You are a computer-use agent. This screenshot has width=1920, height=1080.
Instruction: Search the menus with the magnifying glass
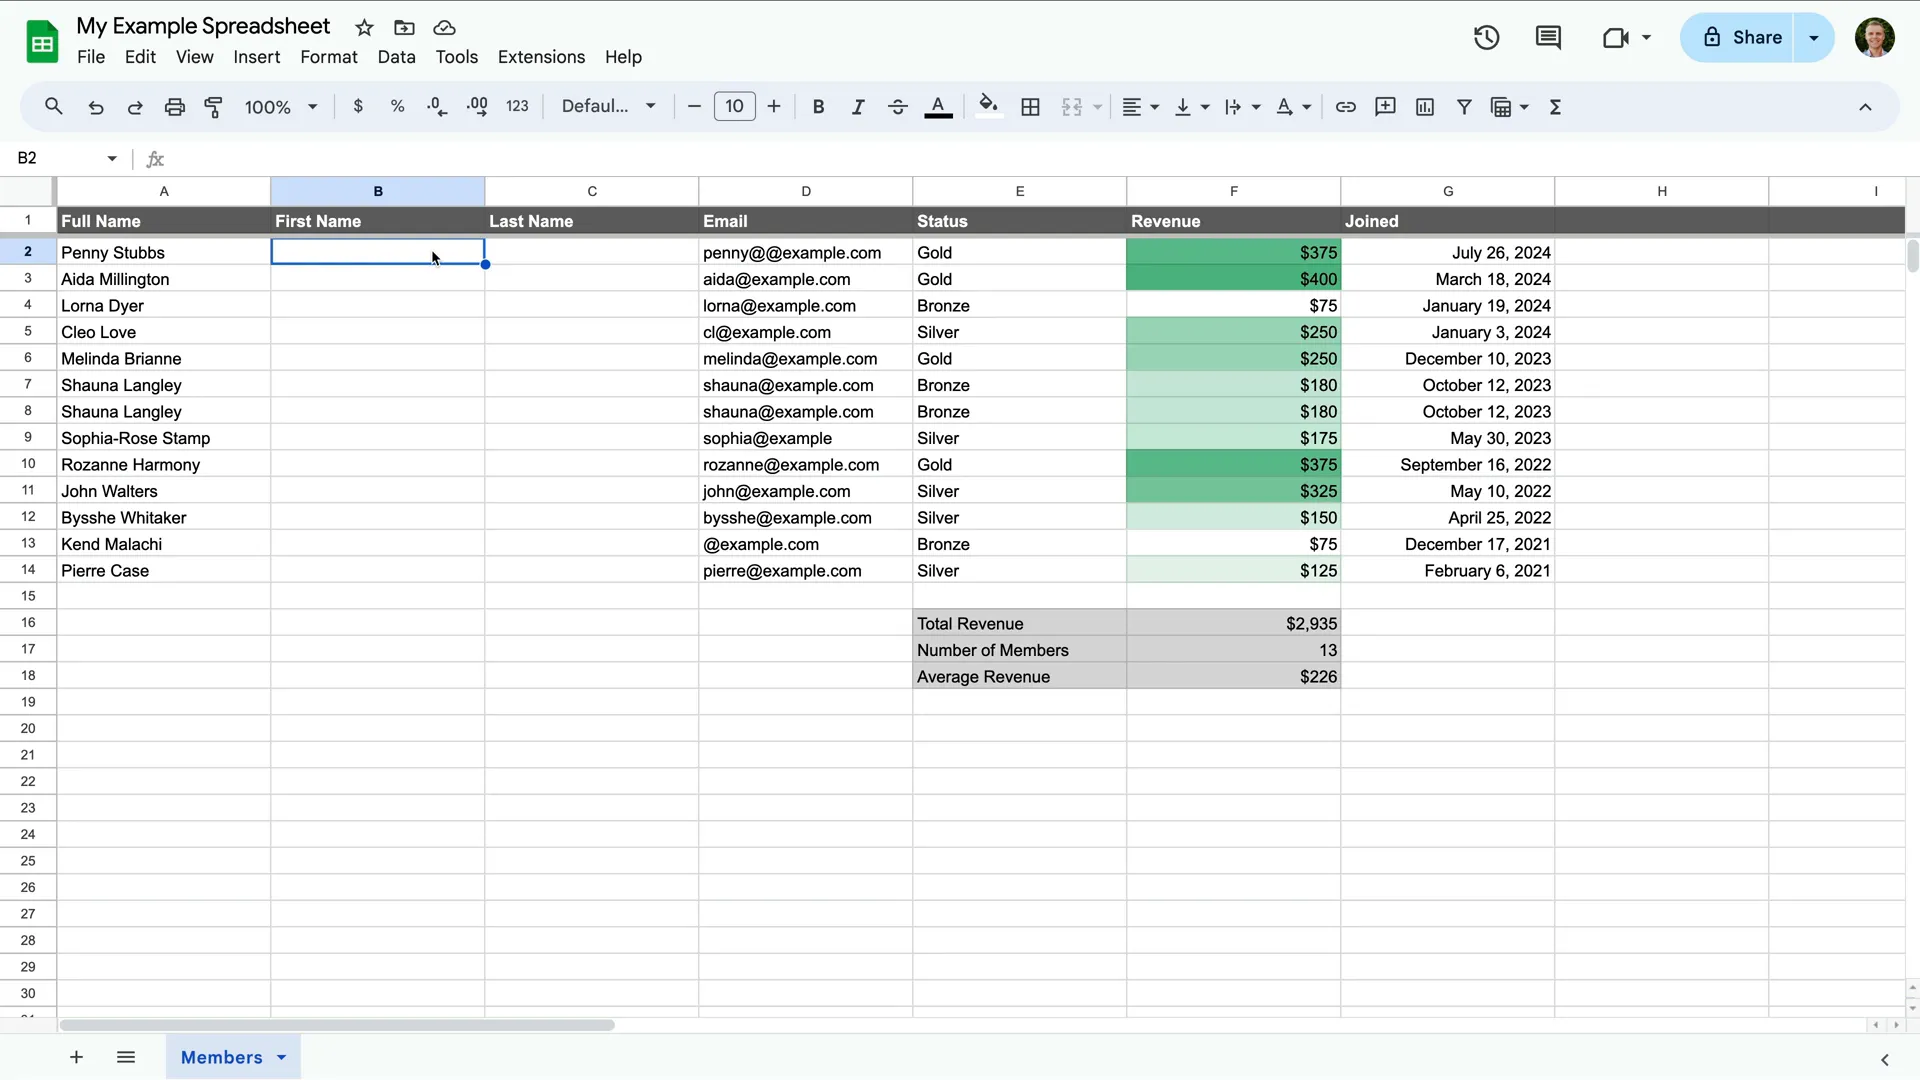(x=53, y=106)
